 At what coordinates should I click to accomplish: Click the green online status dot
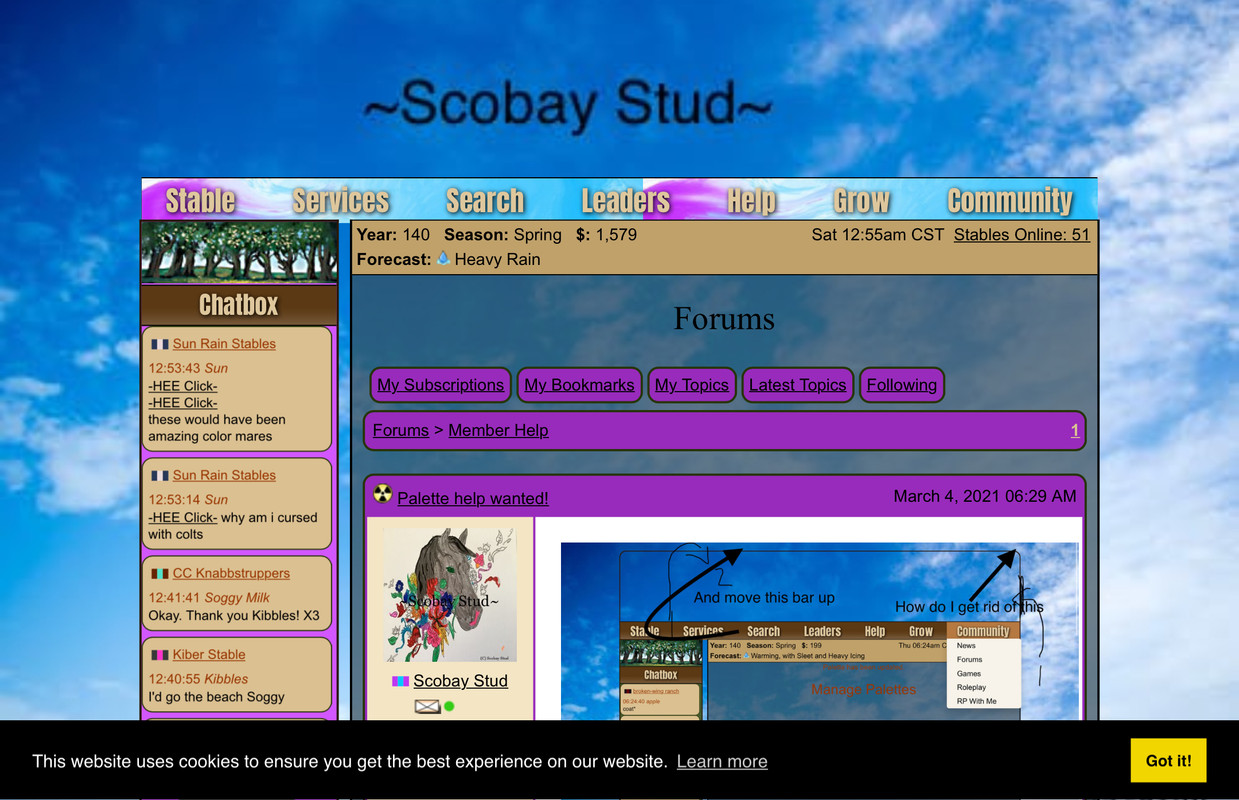coord(449,706)
